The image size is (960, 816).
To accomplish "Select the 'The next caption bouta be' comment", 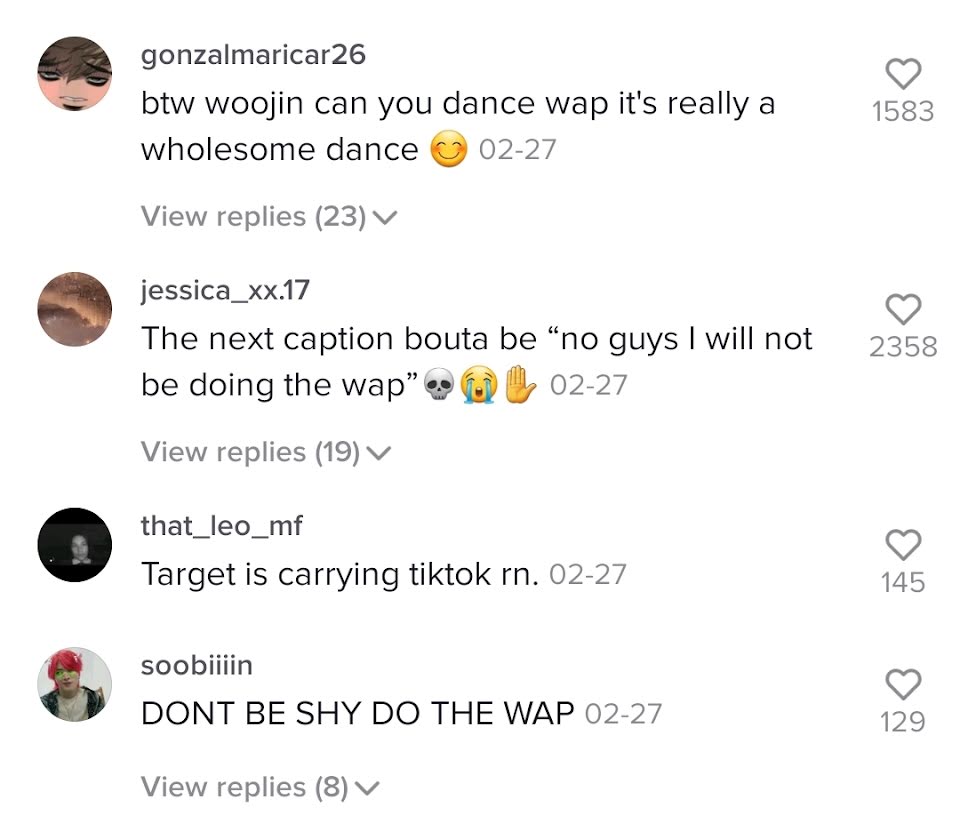I will (x=476, y=362).
